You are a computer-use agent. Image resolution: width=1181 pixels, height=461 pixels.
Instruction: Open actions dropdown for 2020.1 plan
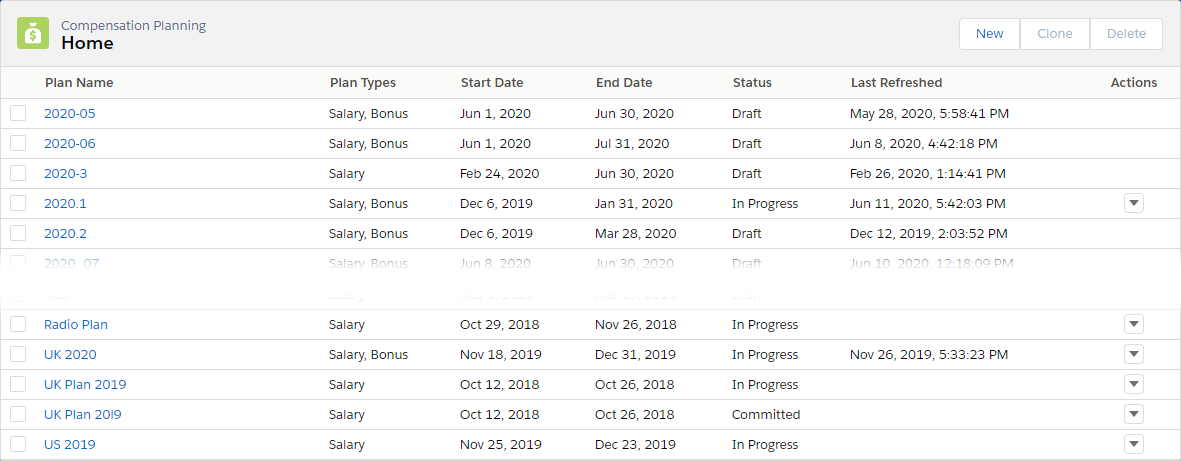click(1133, 204)
